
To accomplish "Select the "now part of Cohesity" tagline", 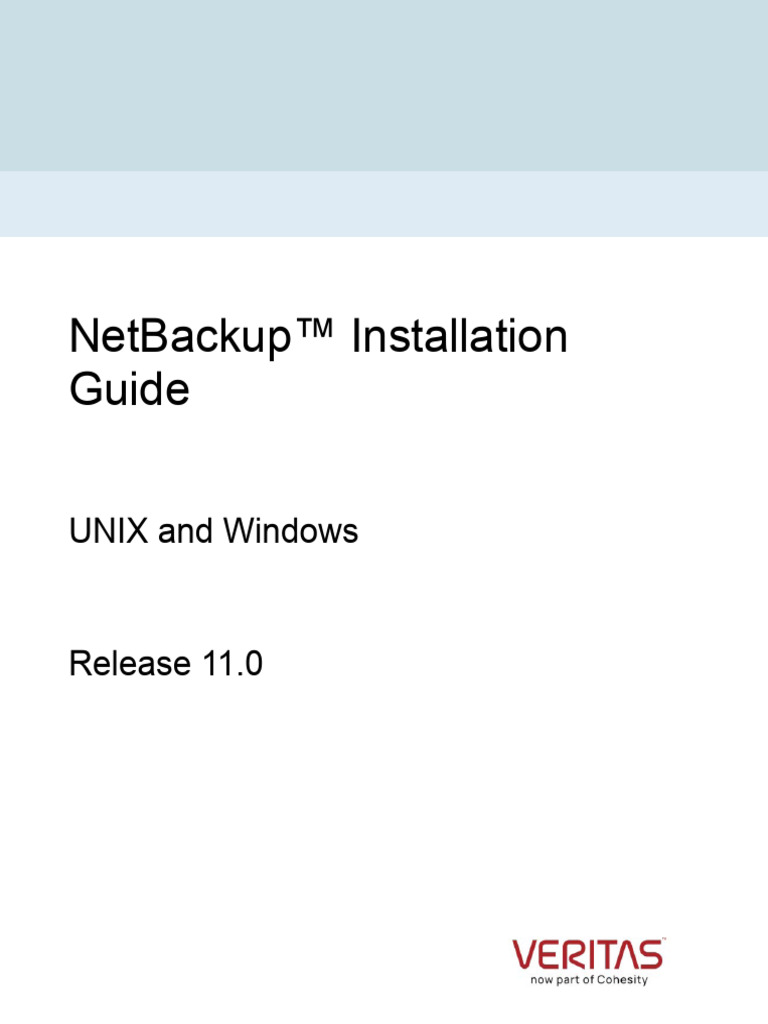I will click(x=588, y=980).
